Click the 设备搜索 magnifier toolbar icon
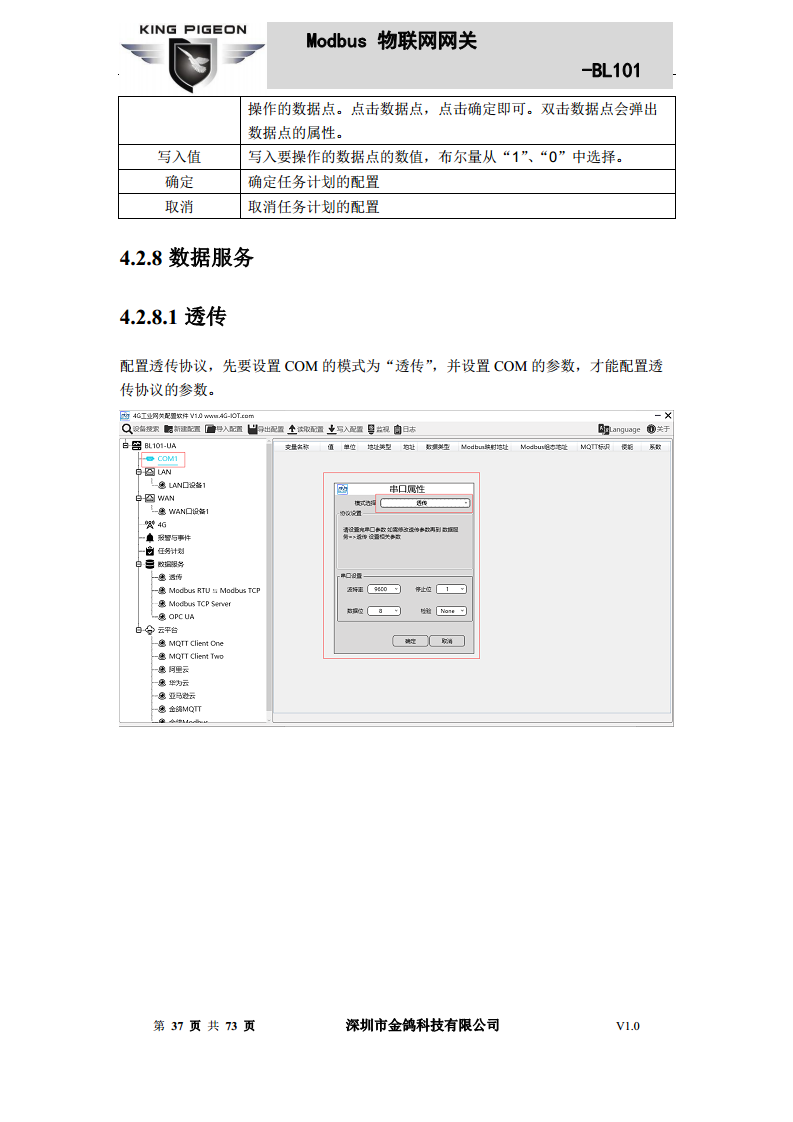This screenshot has height=1122, width=793. pyautogui.click(x=127, y=429)
